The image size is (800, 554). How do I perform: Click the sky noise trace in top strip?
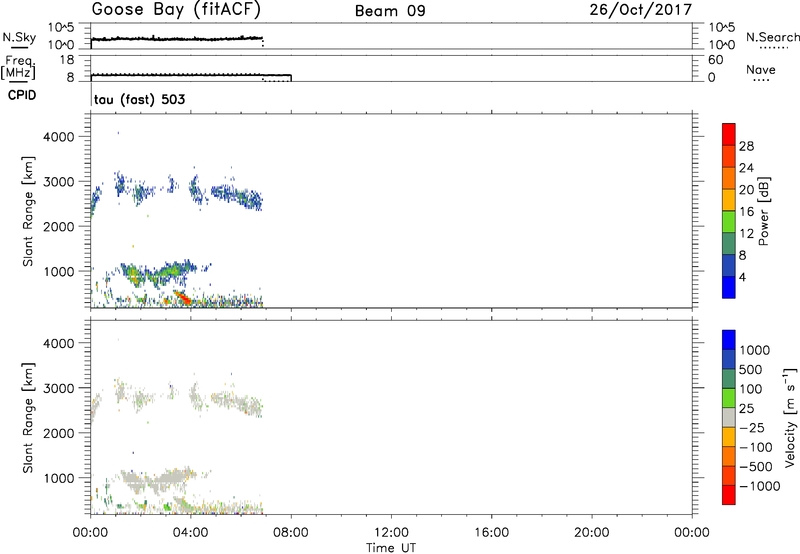(177, 39)
